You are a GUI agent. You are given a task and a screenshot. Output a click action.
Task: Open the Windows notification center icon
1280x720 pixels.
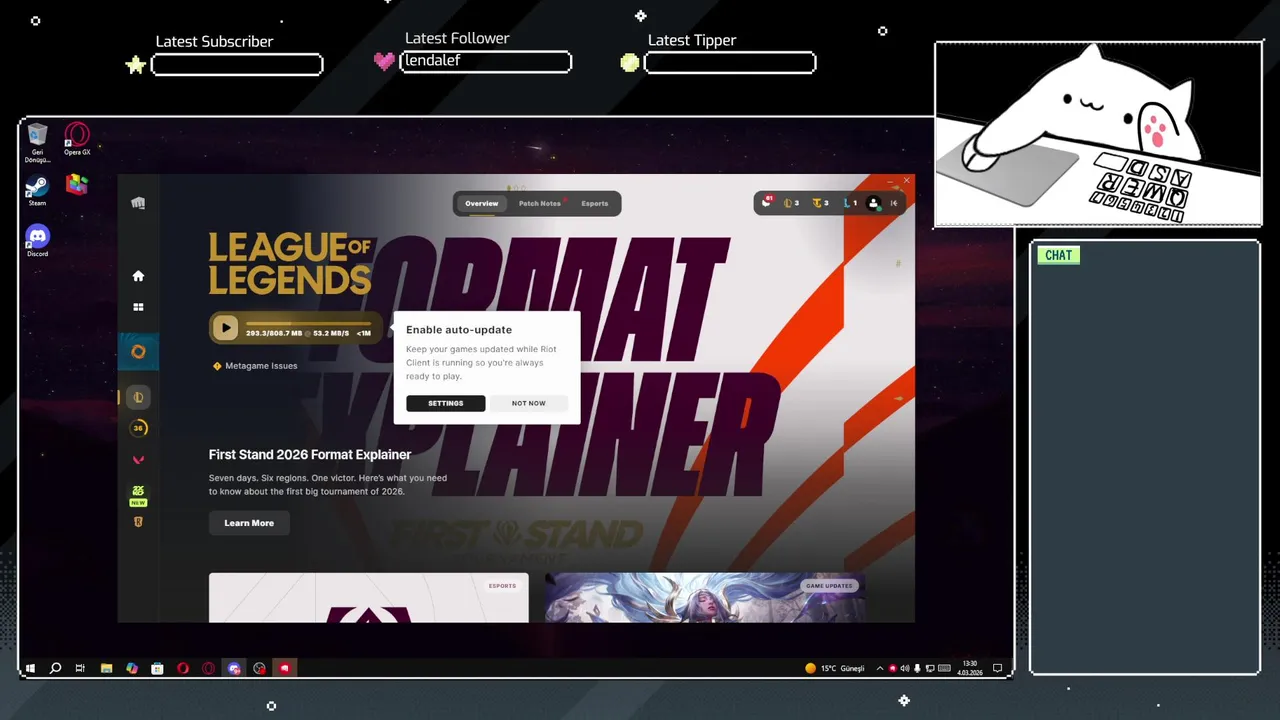997,668
